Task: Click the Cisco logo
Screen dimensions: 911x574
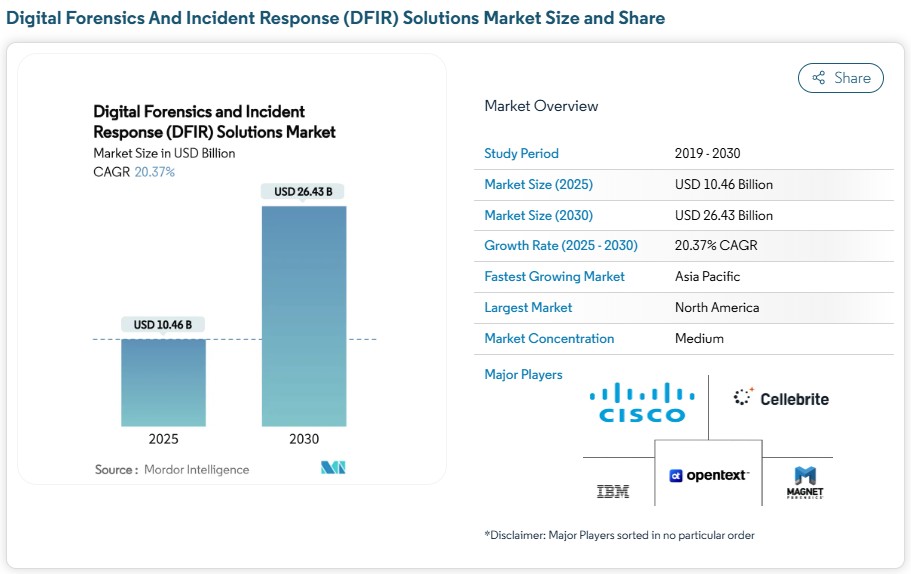Action: coord(641,402)
